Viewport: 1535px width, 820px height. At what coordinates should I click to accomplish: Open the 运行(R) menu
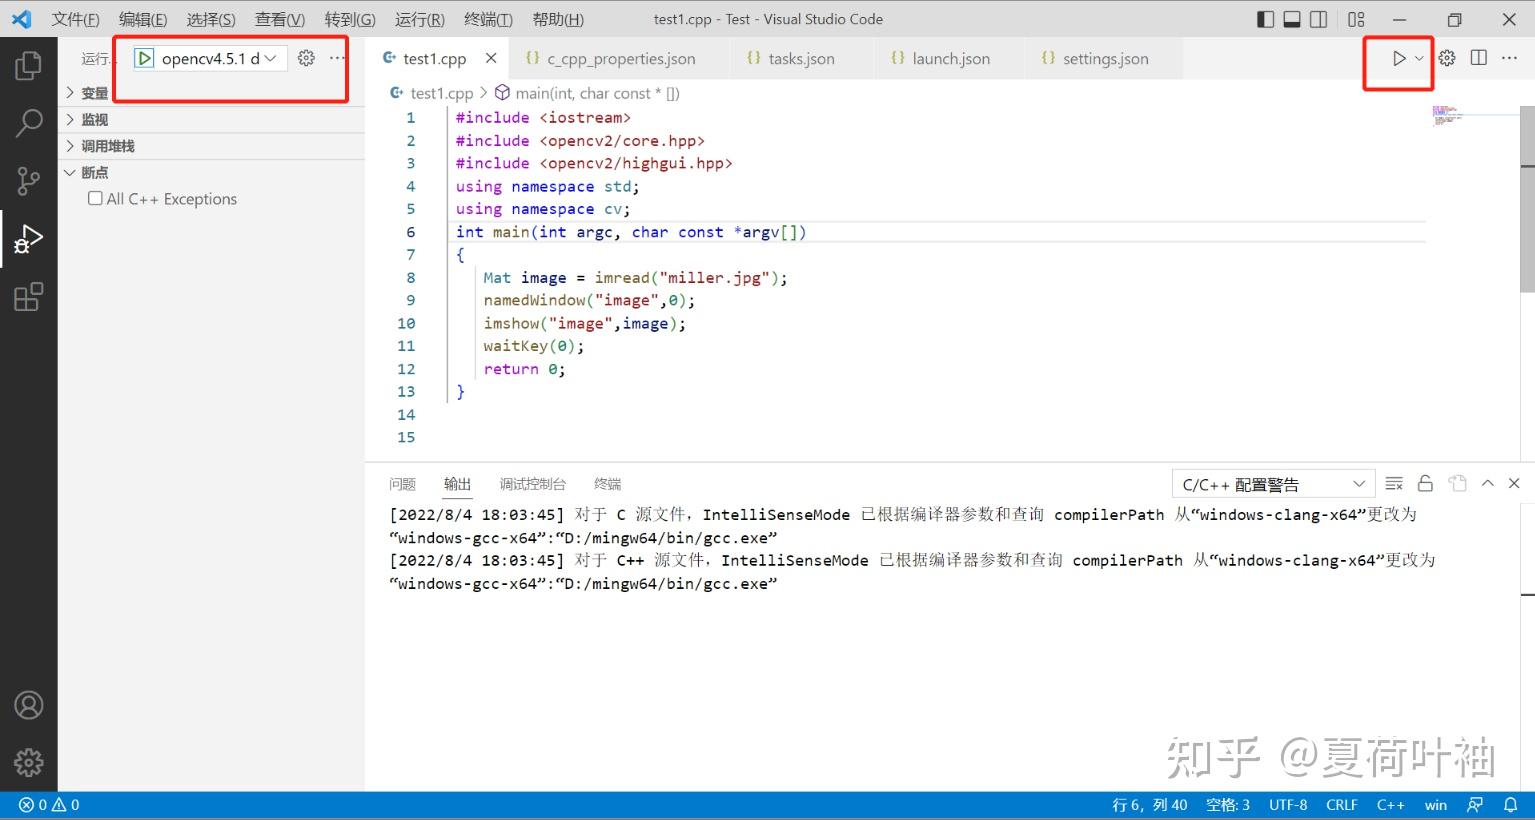pos(419,18)
